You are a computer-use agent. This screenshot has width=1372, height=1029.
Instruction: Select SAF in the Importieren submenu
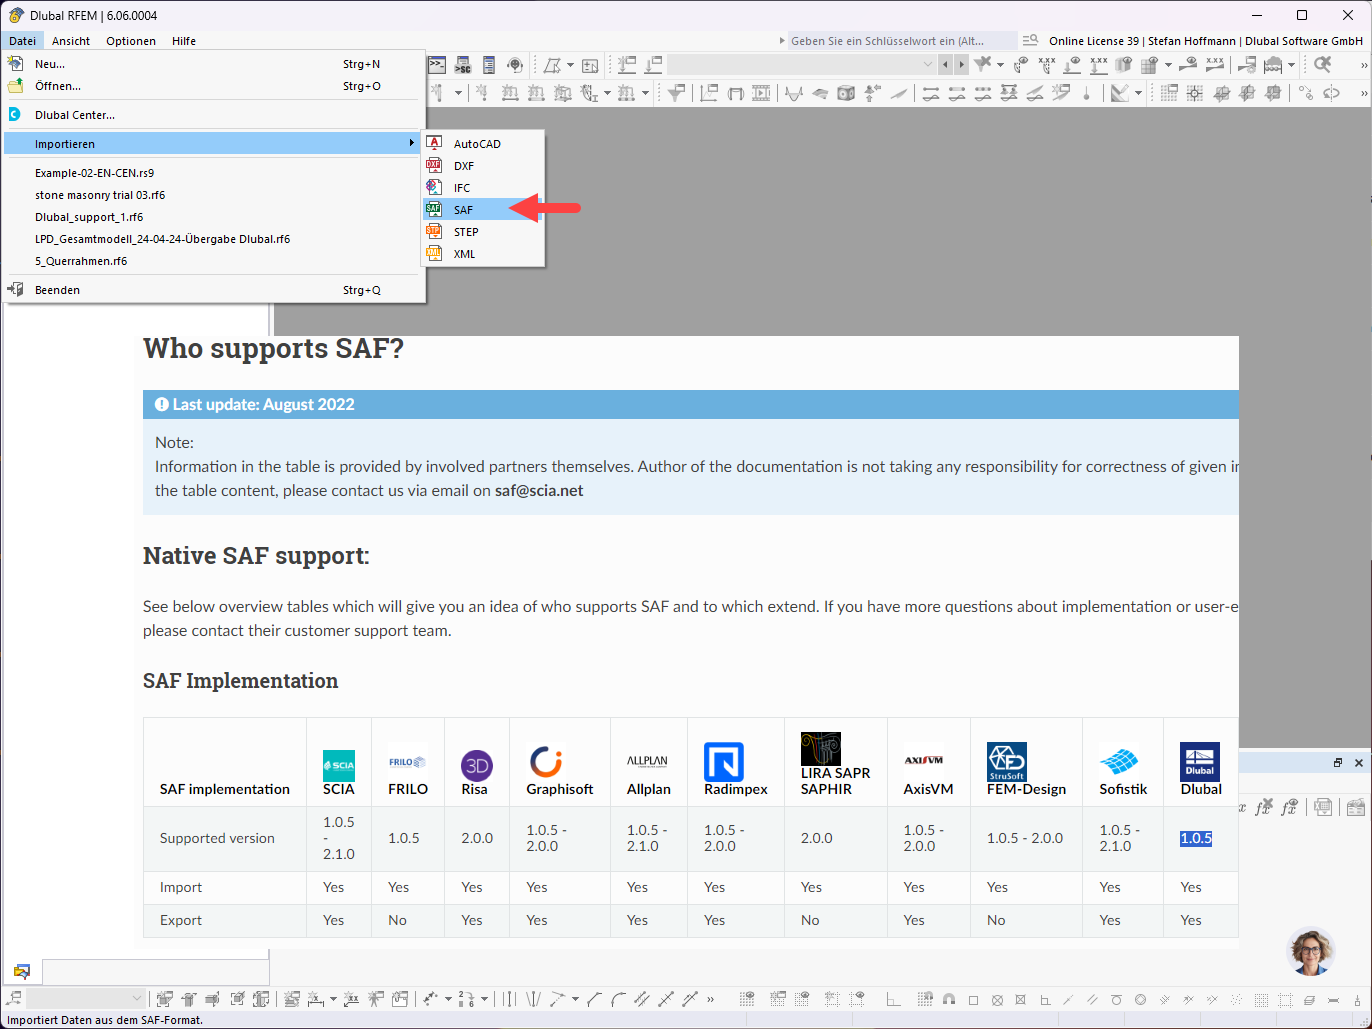click(464, 209)
